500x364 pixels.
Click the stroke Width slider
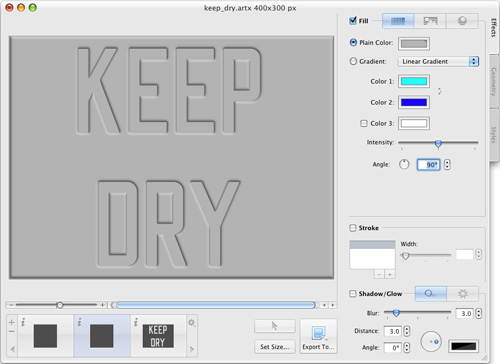(426, 255)
